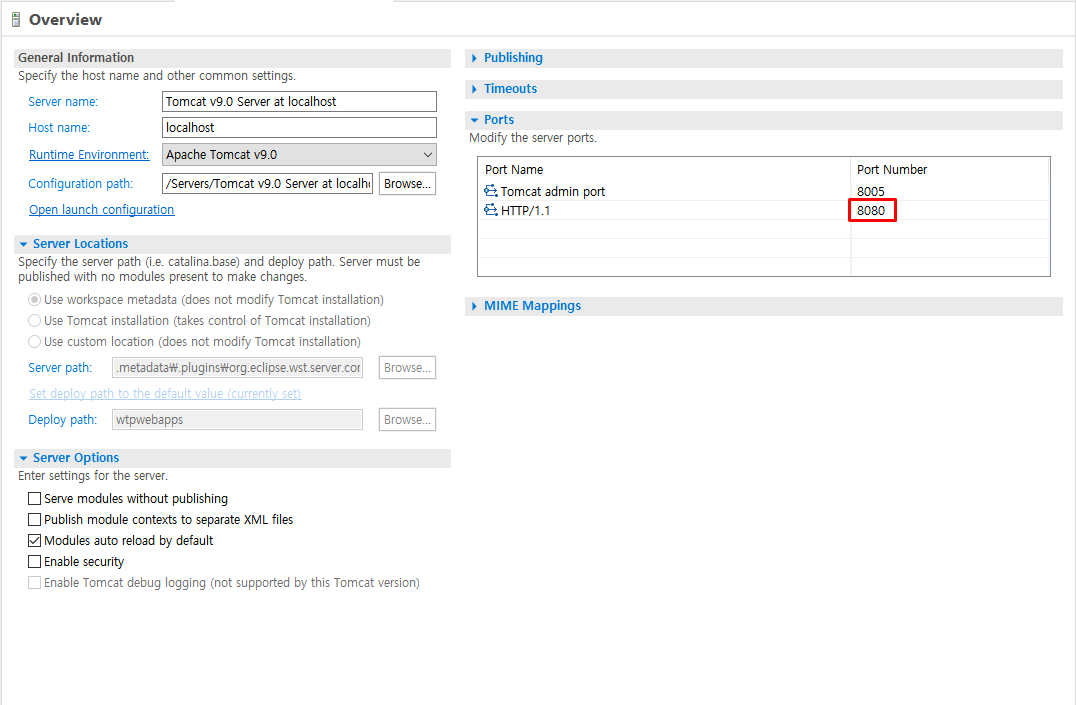The height and width of the screenshot is (705, 1076).
Task: Select Use Tomcat installation radio option
Action: pyautogui.click(x=34, y=321)
